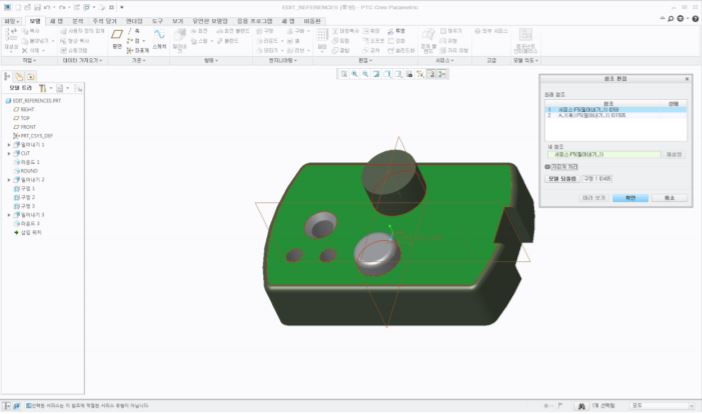The image size is (702, 414).
Task: Confirm with the 확인 button in the dialog
Action: click(630, 198)
